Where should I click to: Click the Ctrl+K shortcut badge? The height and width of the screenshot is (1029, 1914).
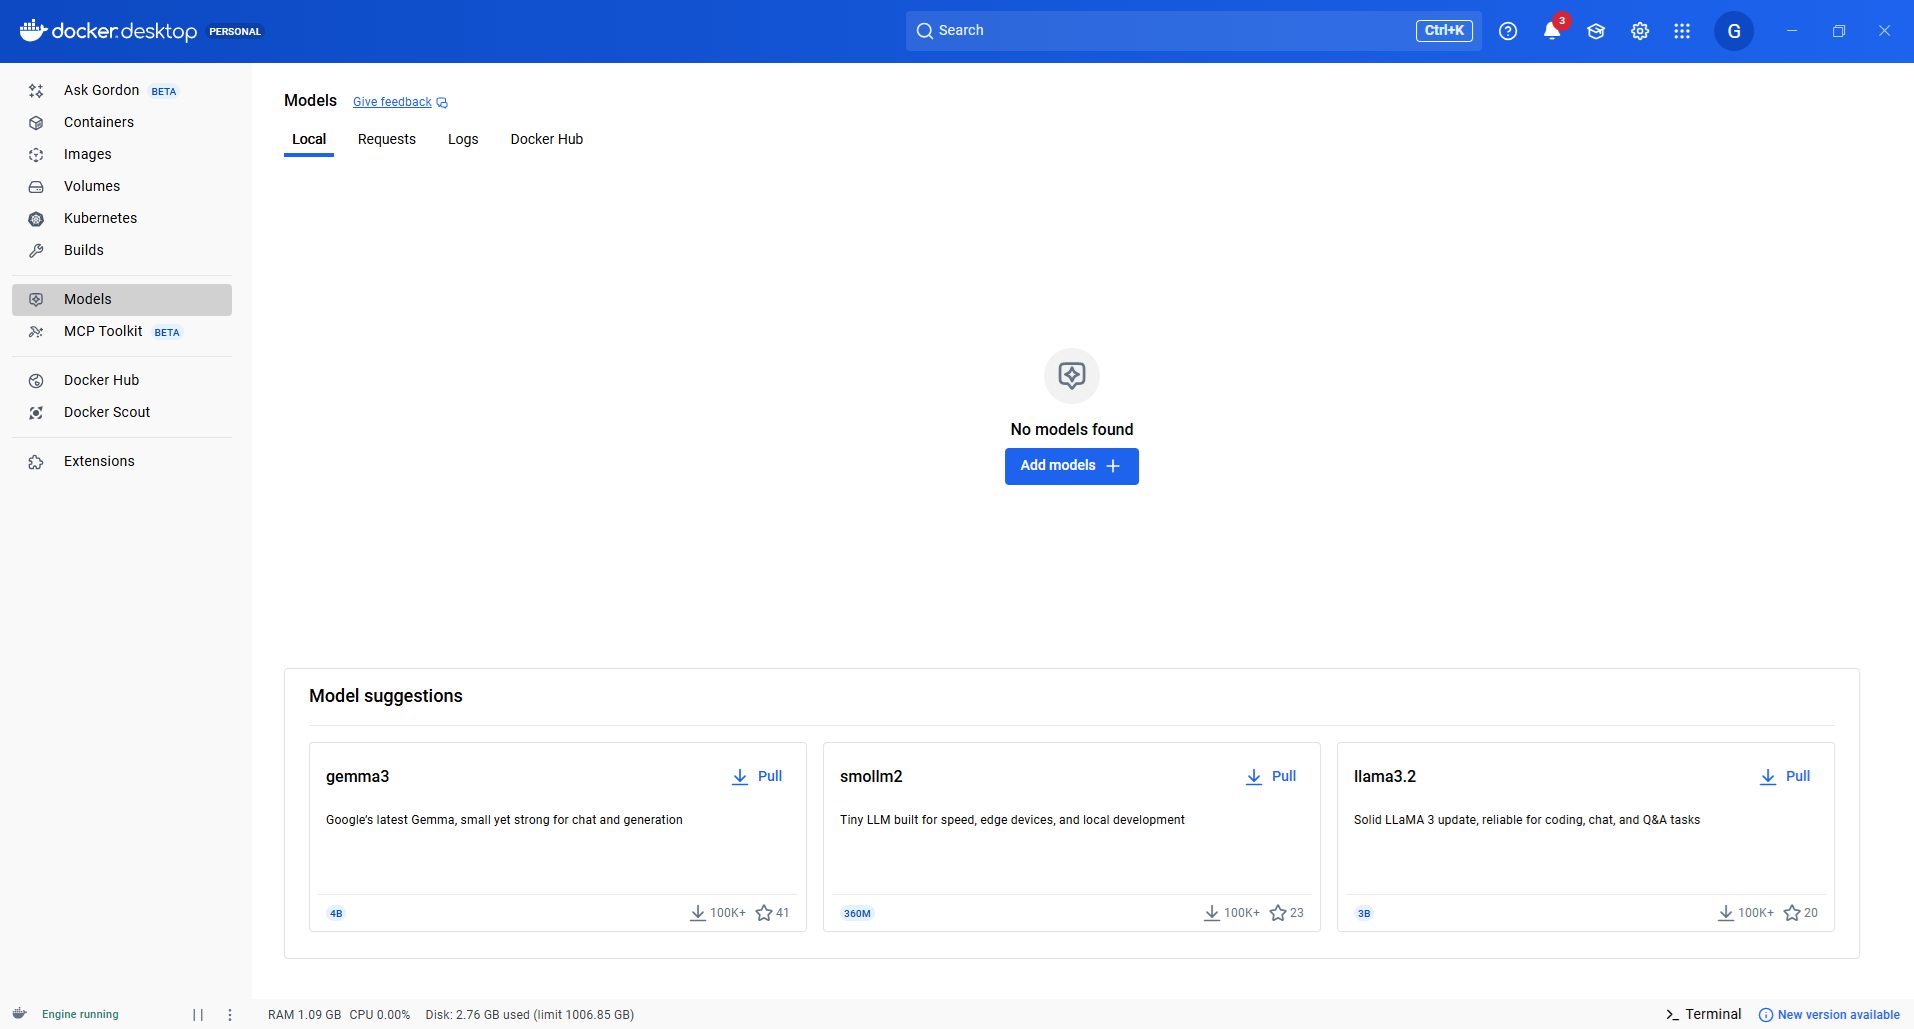click(1444, 31)
